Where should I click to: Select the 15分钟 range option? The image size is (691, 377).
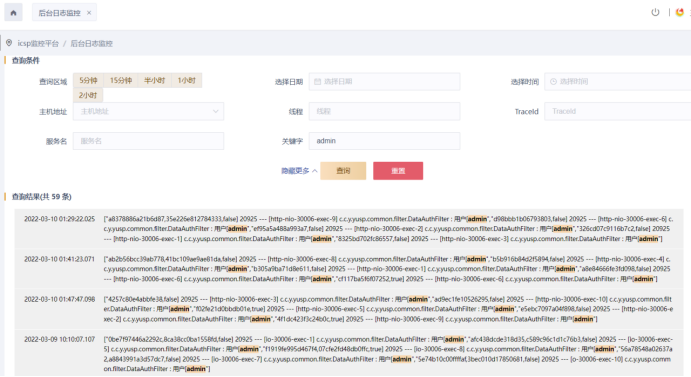coord(121,80)
